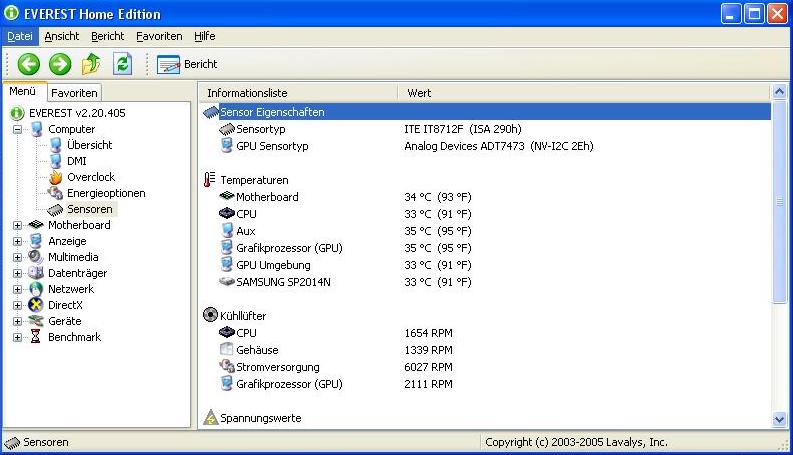Click the SAMSUNG SP2014N hard drive icon
Screen dimensions: 793x455
tap(227, 282)
